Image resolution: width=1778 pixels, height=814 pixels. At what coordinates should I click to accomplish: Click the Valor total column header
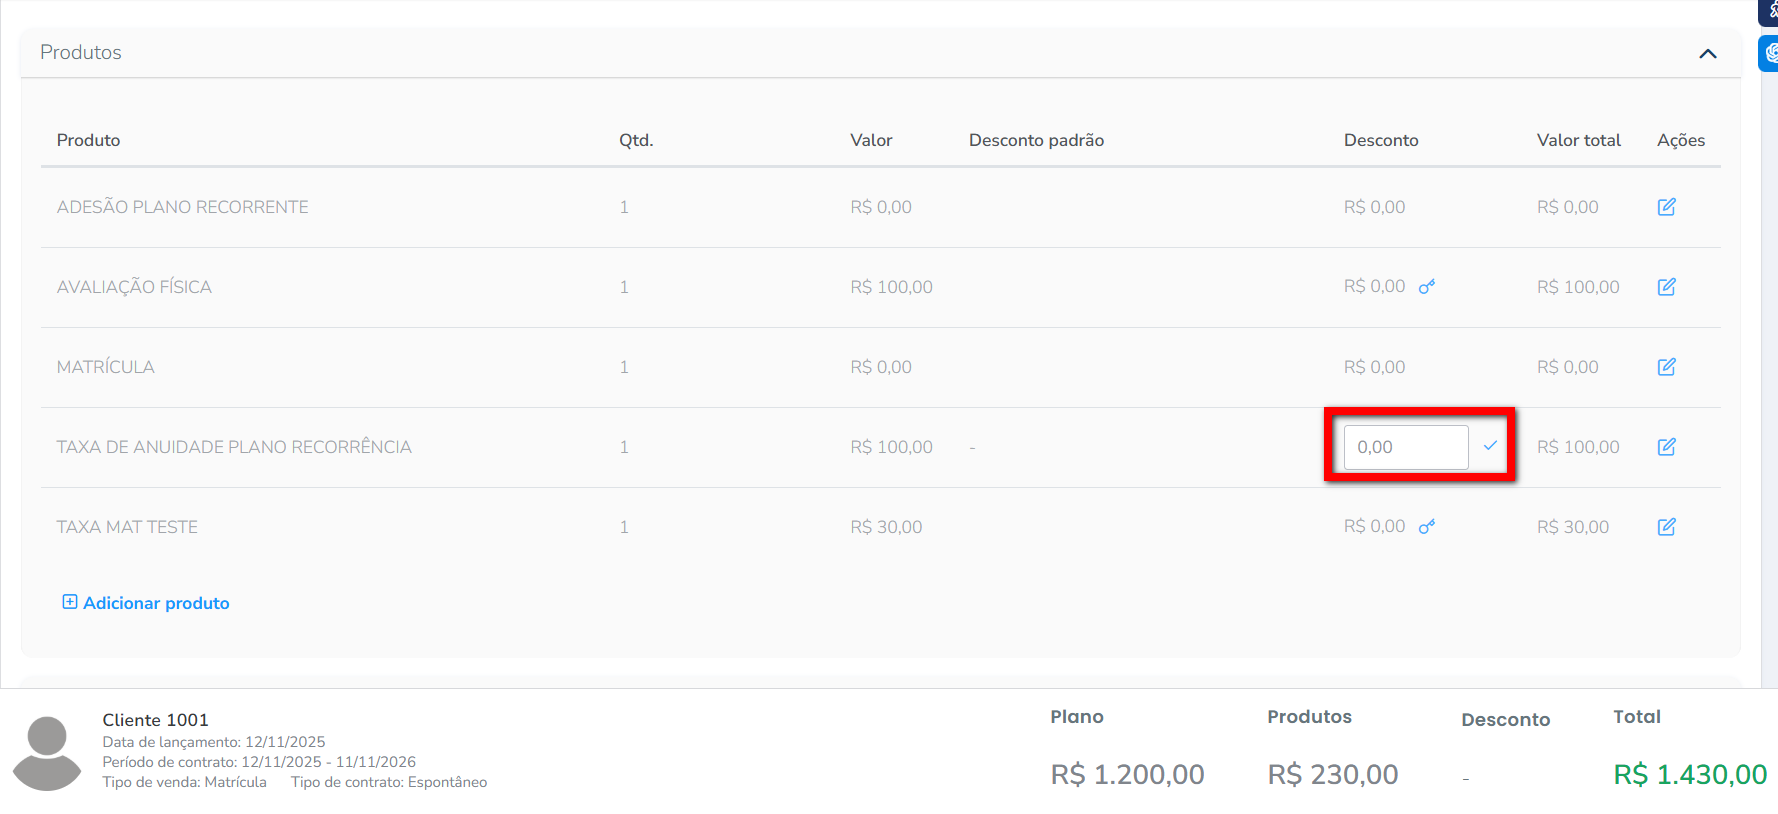[1578, 140]
